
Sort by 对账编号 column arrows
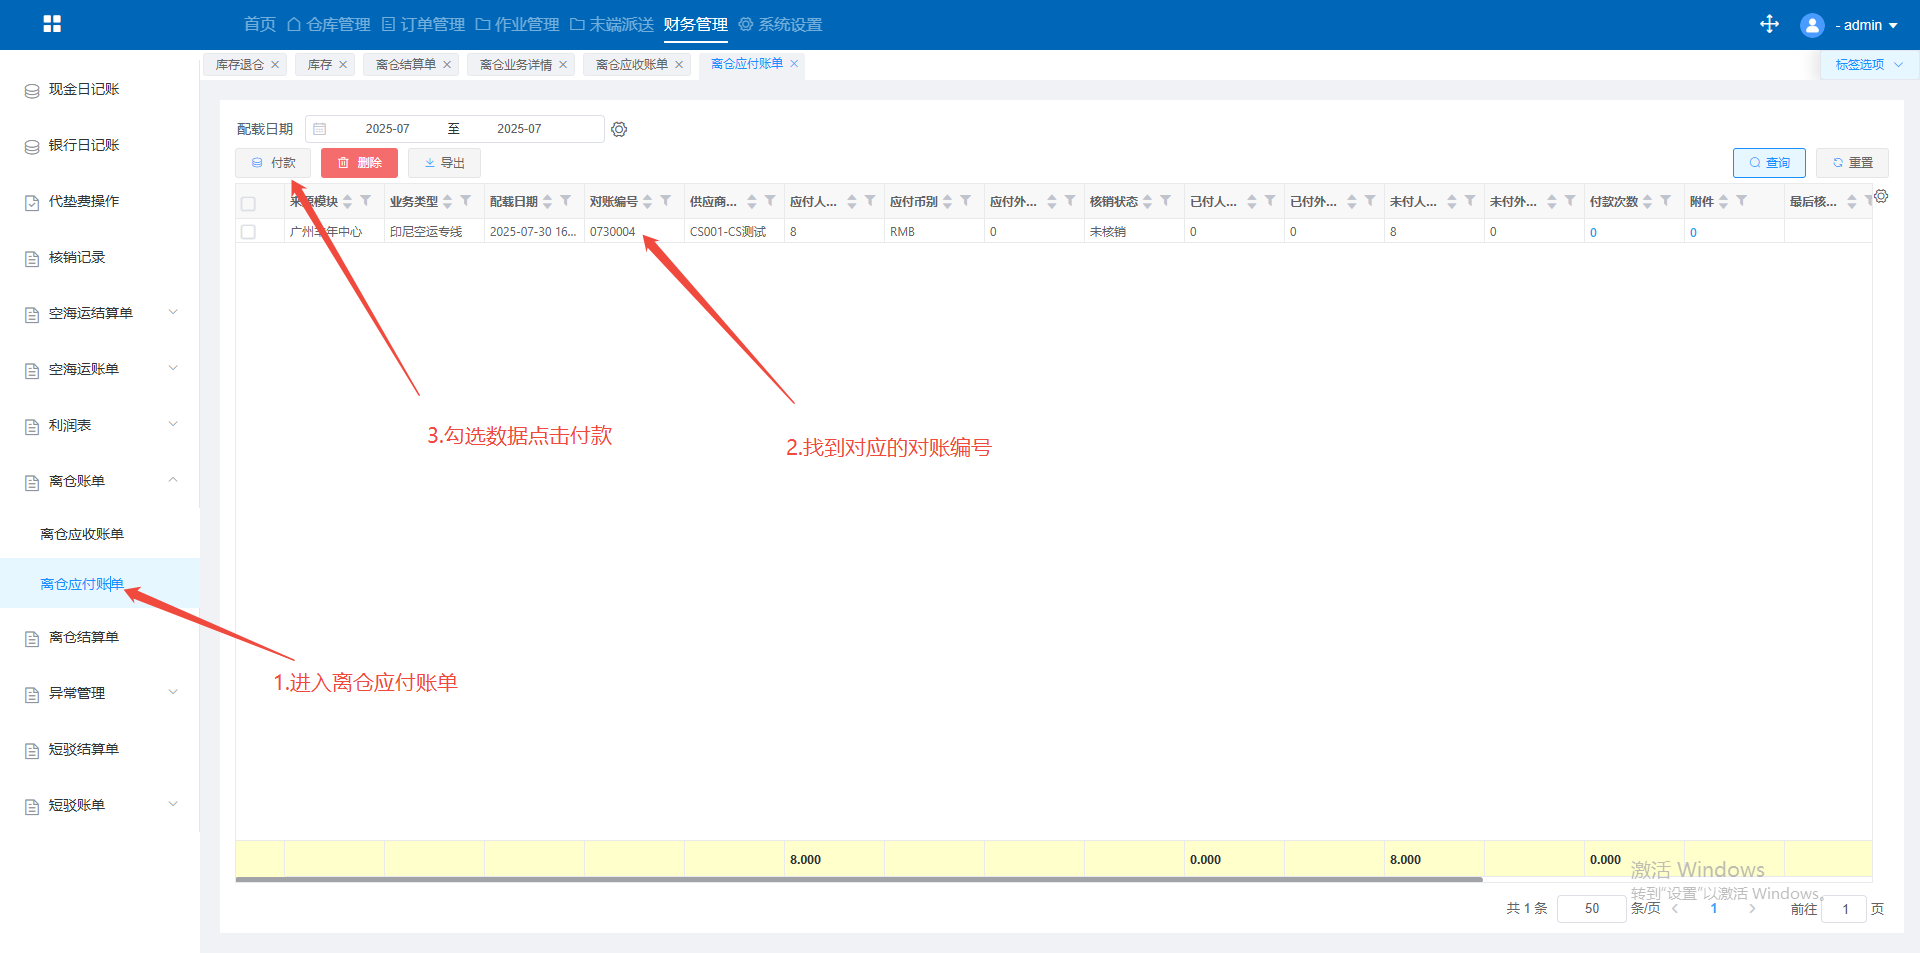pos(648,202)
